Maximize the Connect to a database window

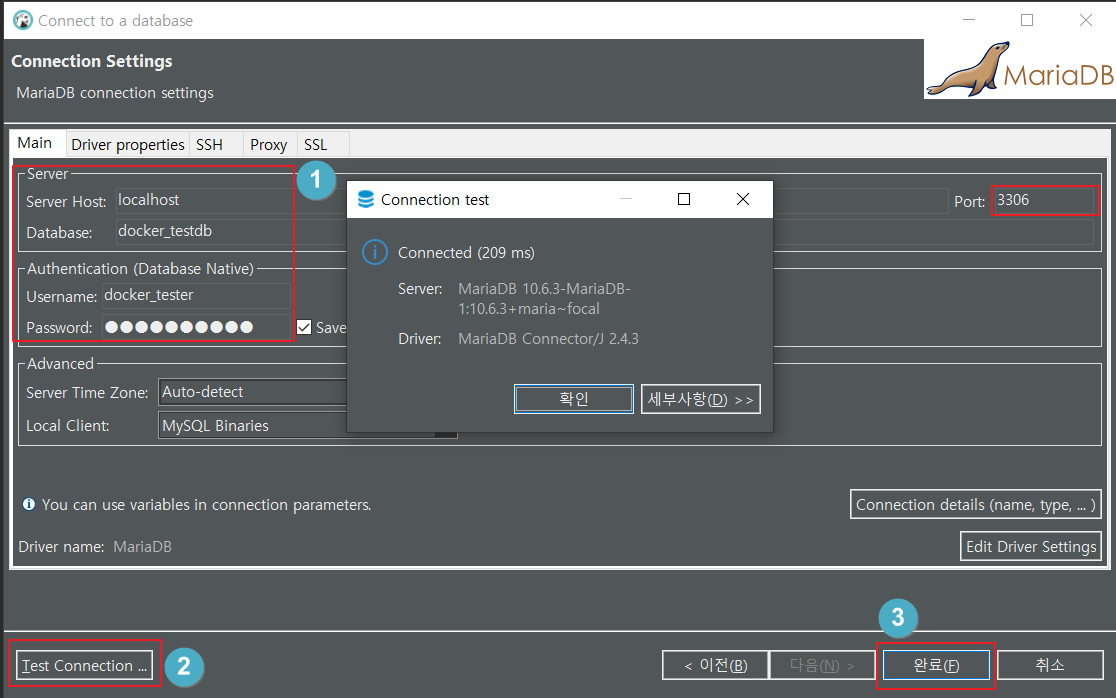click(1027, 20)
